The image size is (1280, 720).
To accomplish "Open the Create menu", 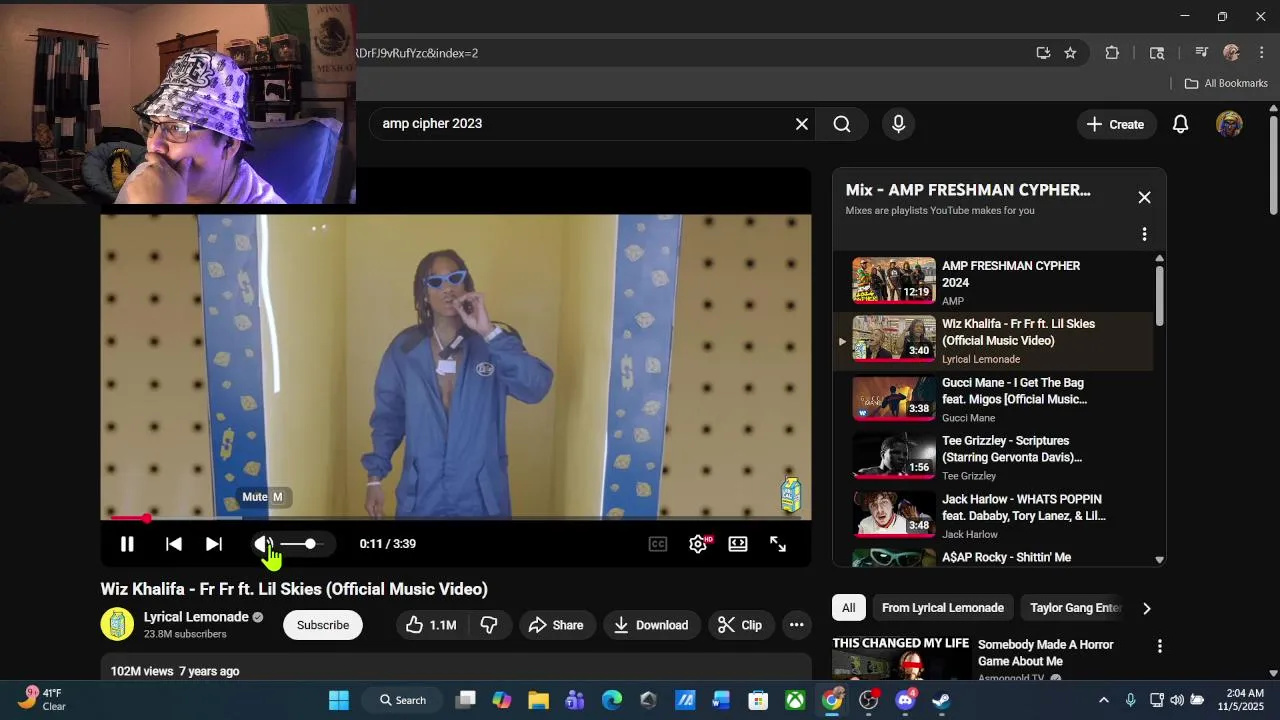I will click(1115, 124).
